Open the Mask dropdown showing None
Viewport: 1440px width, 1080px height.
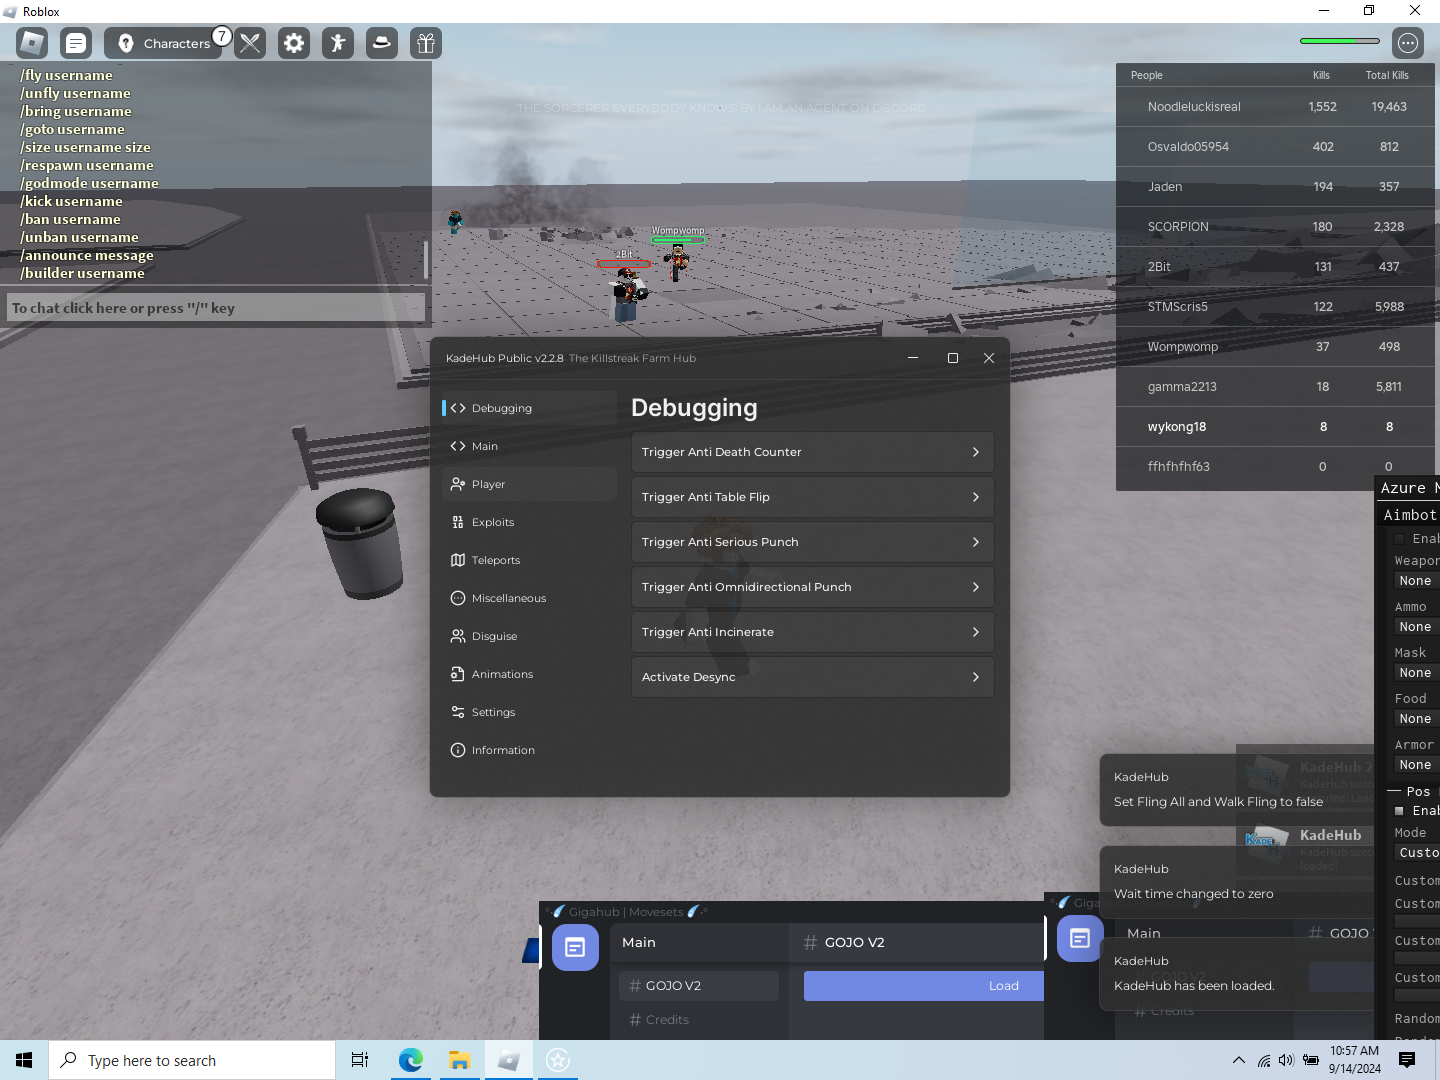tap(1417, 673)
